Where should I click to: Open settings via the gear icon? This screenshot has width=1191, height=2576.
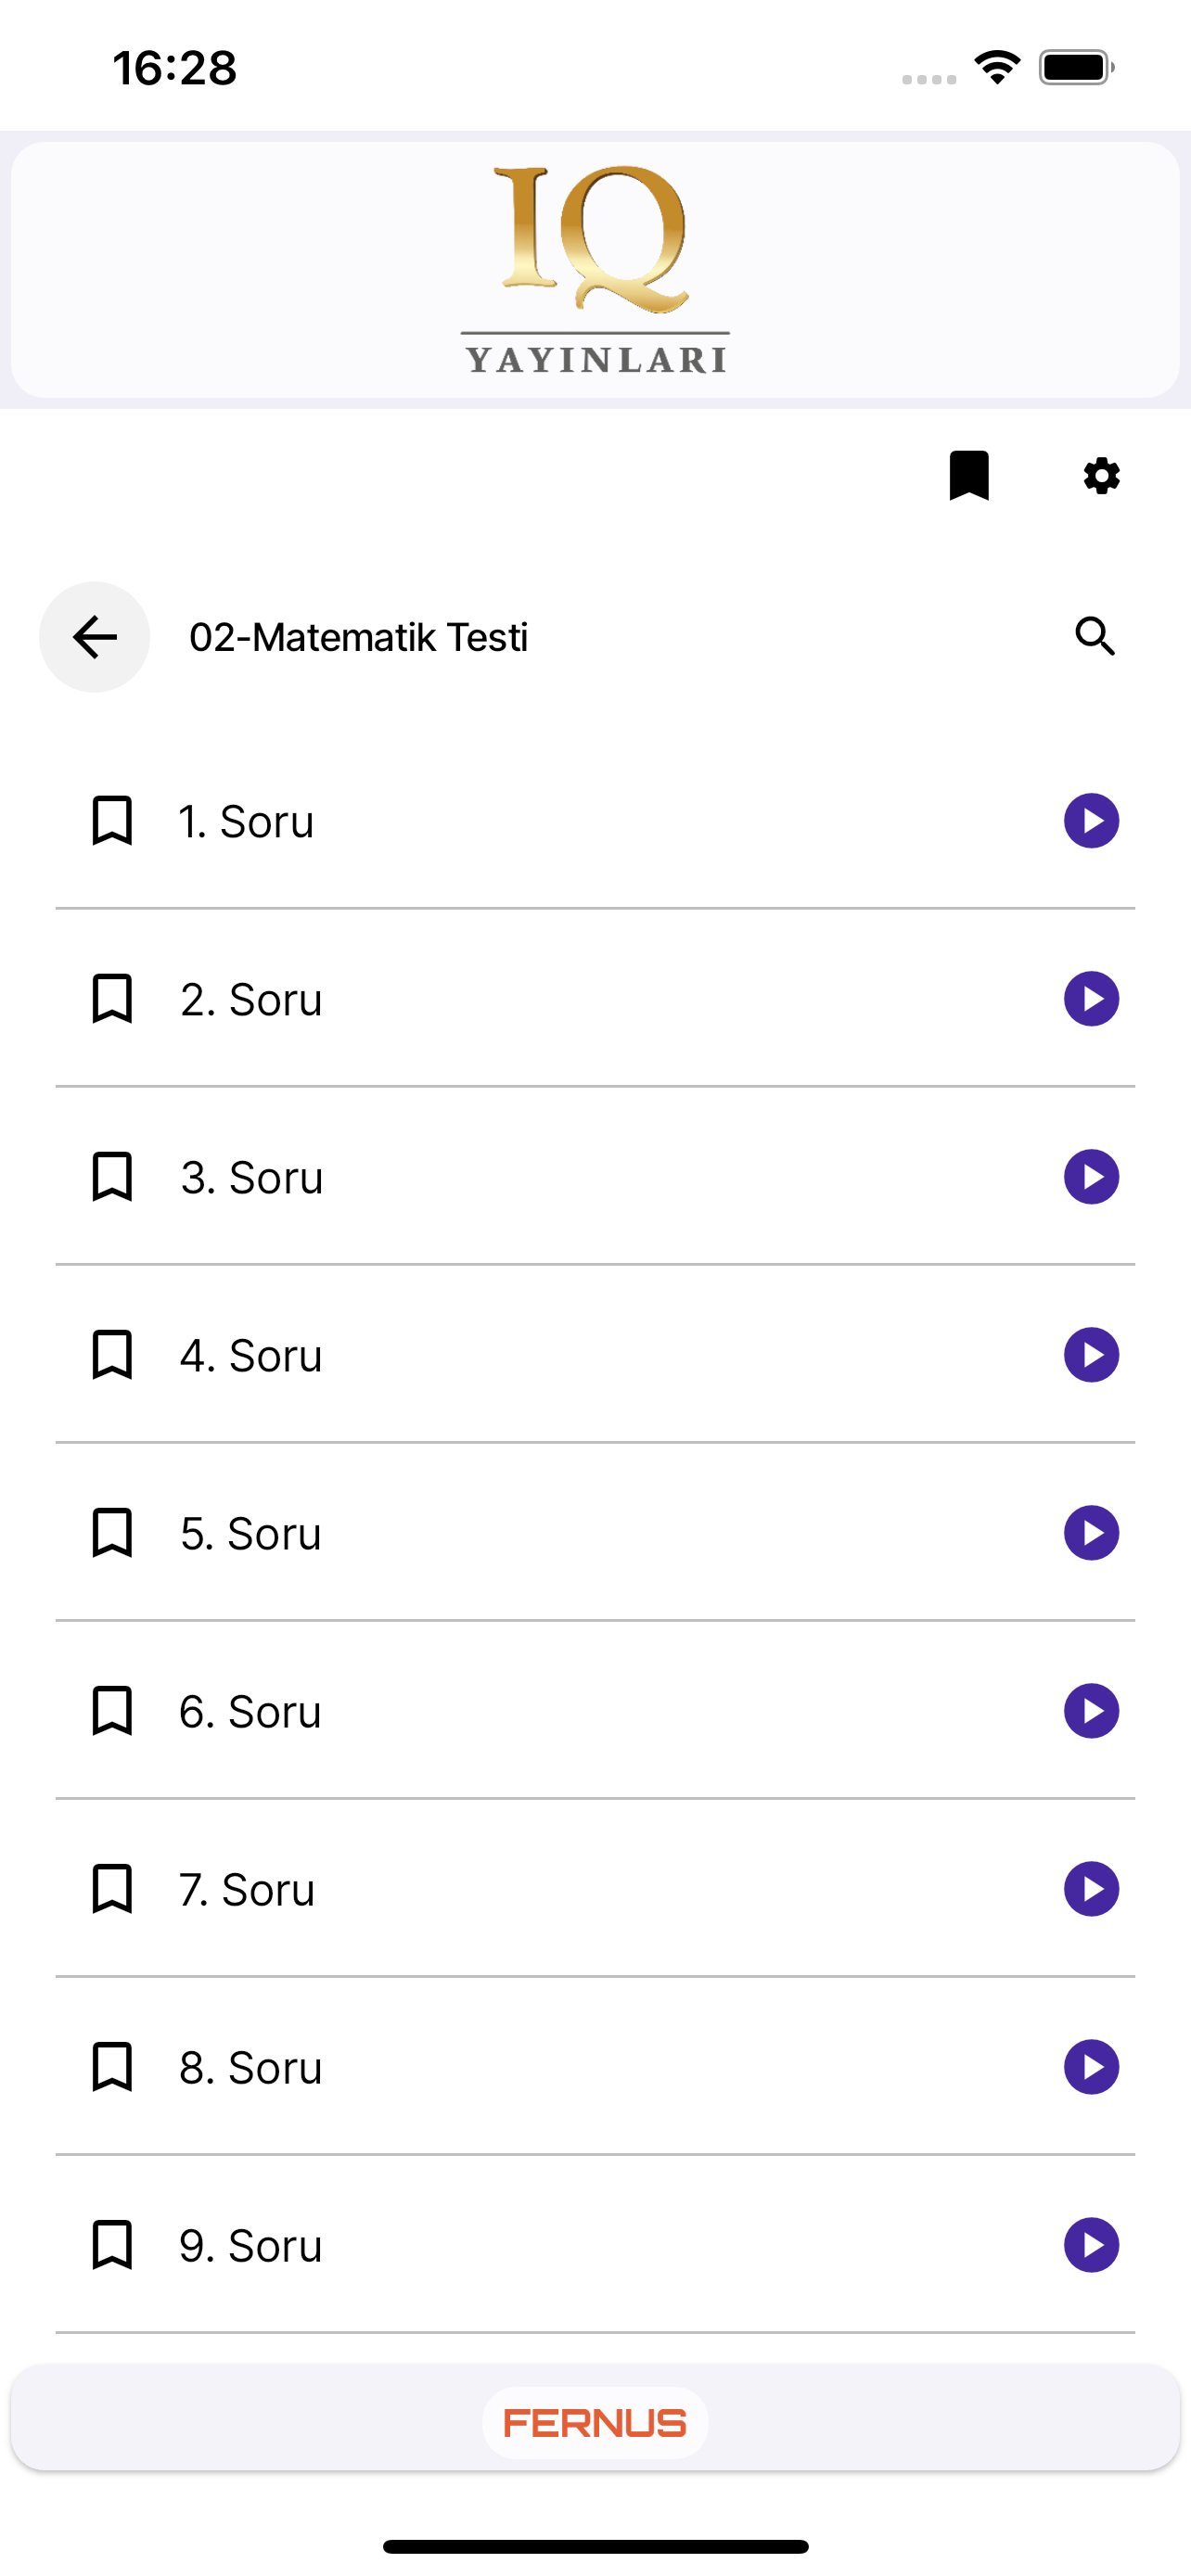(x=1101, y=475)
